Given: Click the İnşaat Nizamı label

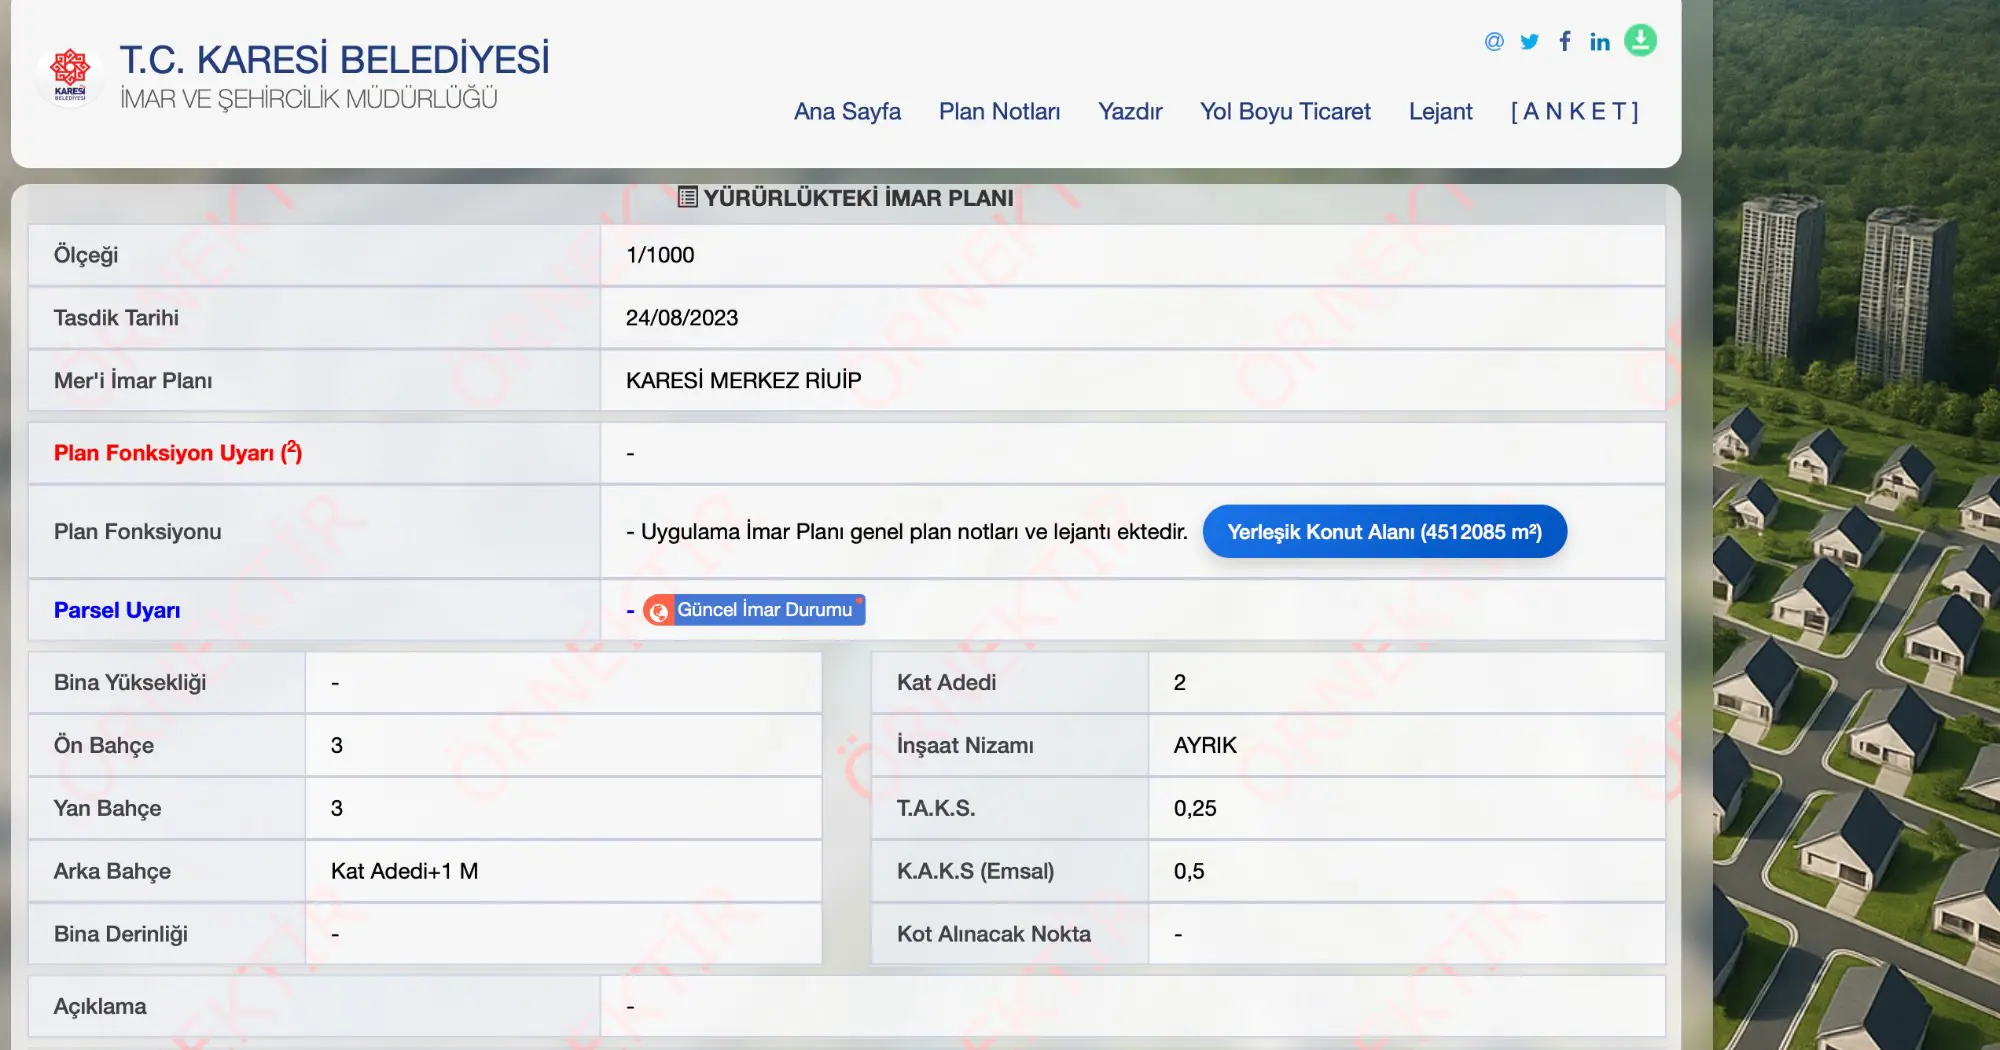Looking at the screenshot, I should (x=965, y=745).
